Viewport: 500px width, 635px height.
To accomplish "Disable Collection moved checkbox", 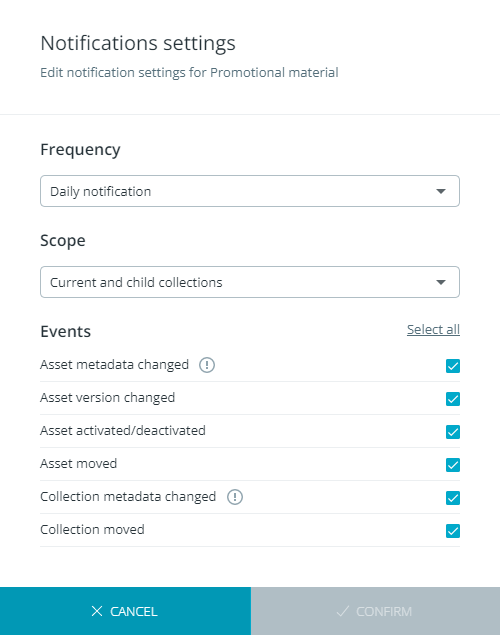I will [x=453, y=531].
